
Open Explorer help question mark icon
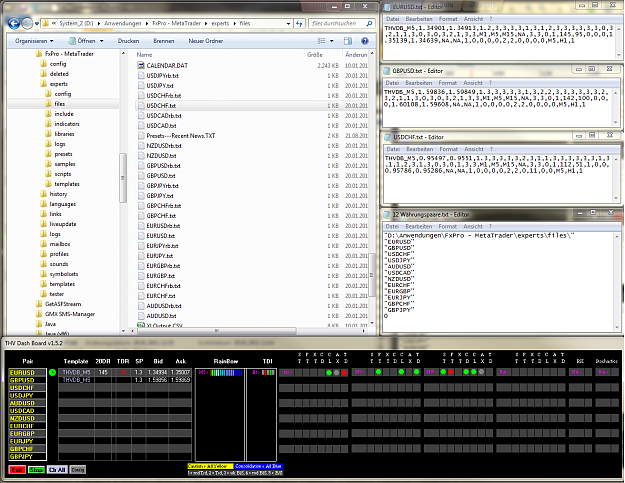tap(364, 41)
